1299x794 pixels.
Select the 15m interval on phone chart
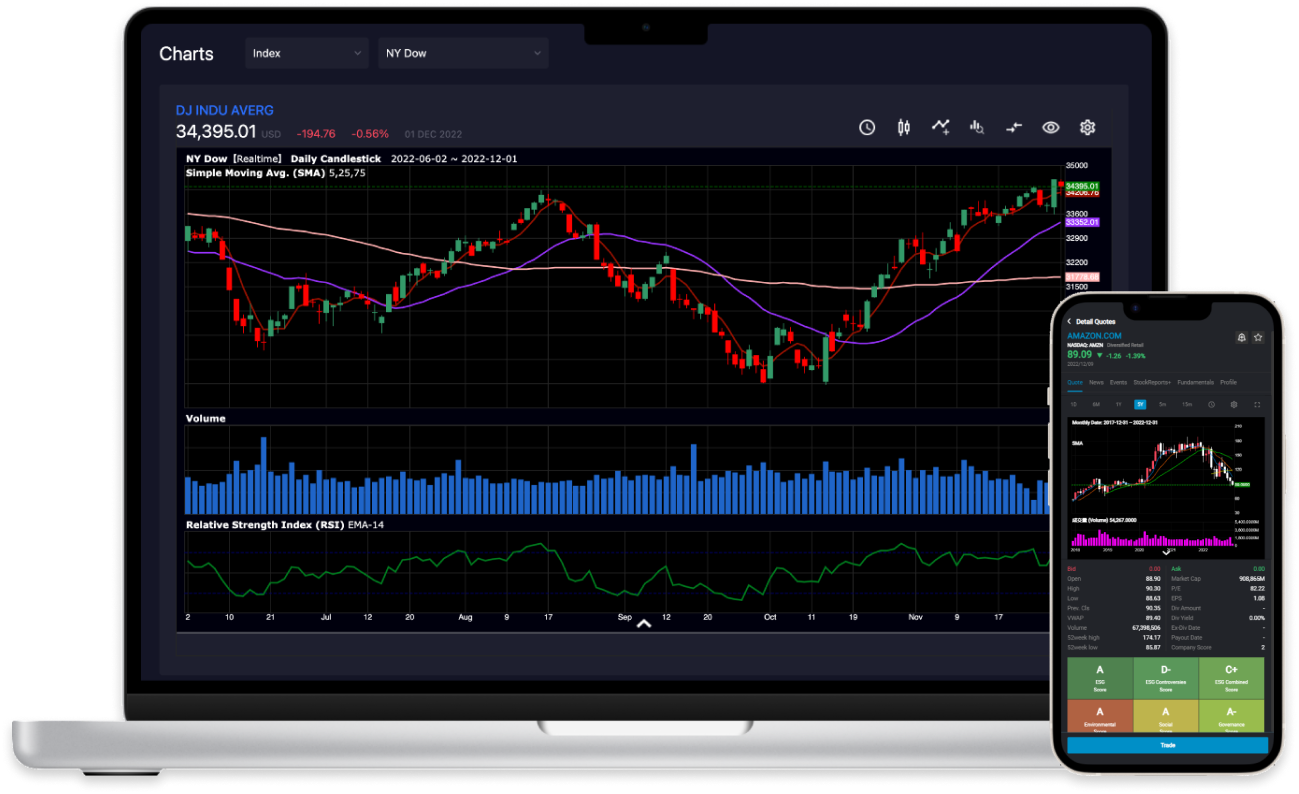click(1187, 404)
